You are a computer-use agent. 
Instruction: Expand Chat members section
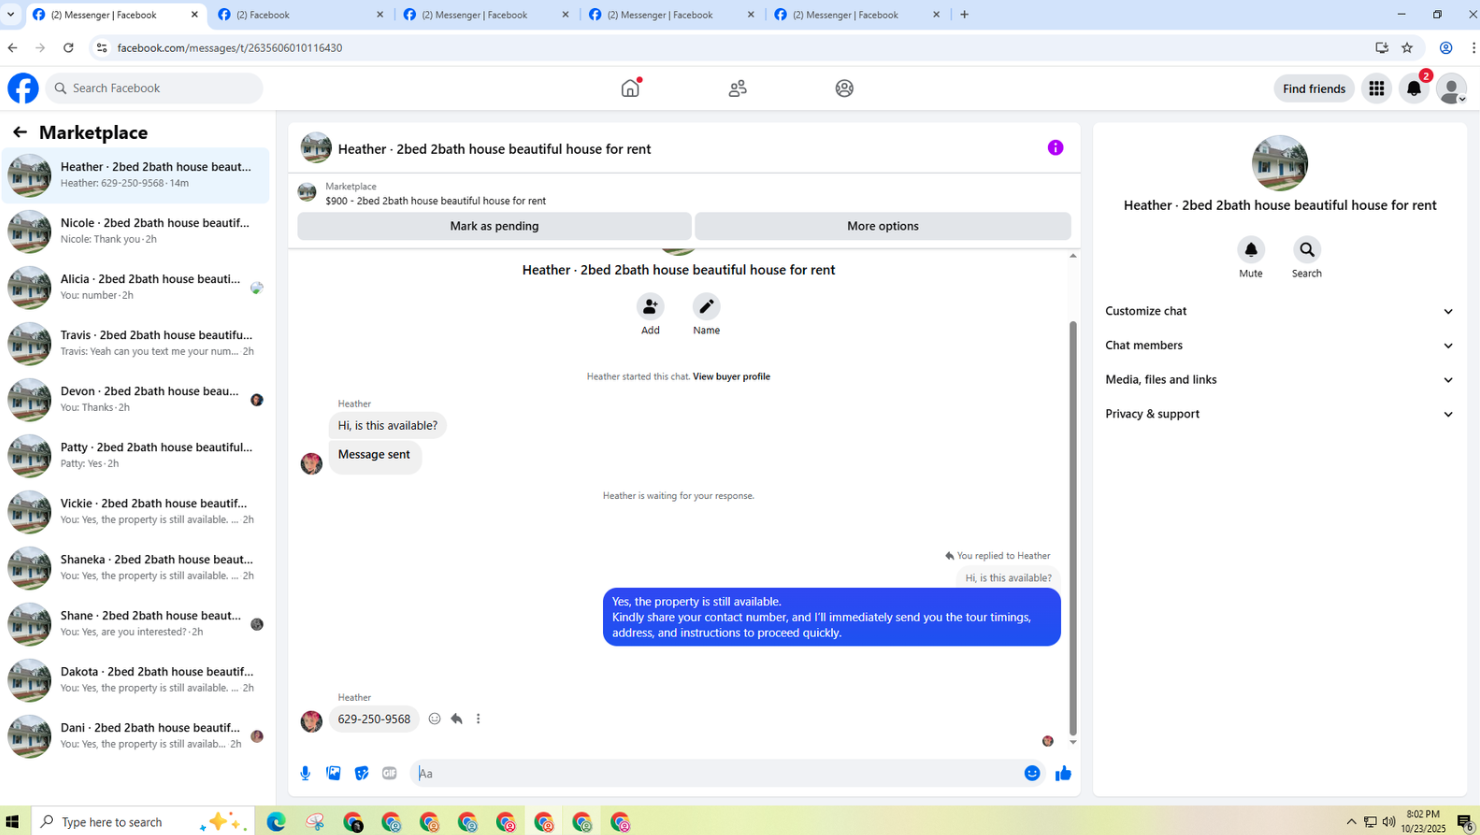click(1279, 345)
